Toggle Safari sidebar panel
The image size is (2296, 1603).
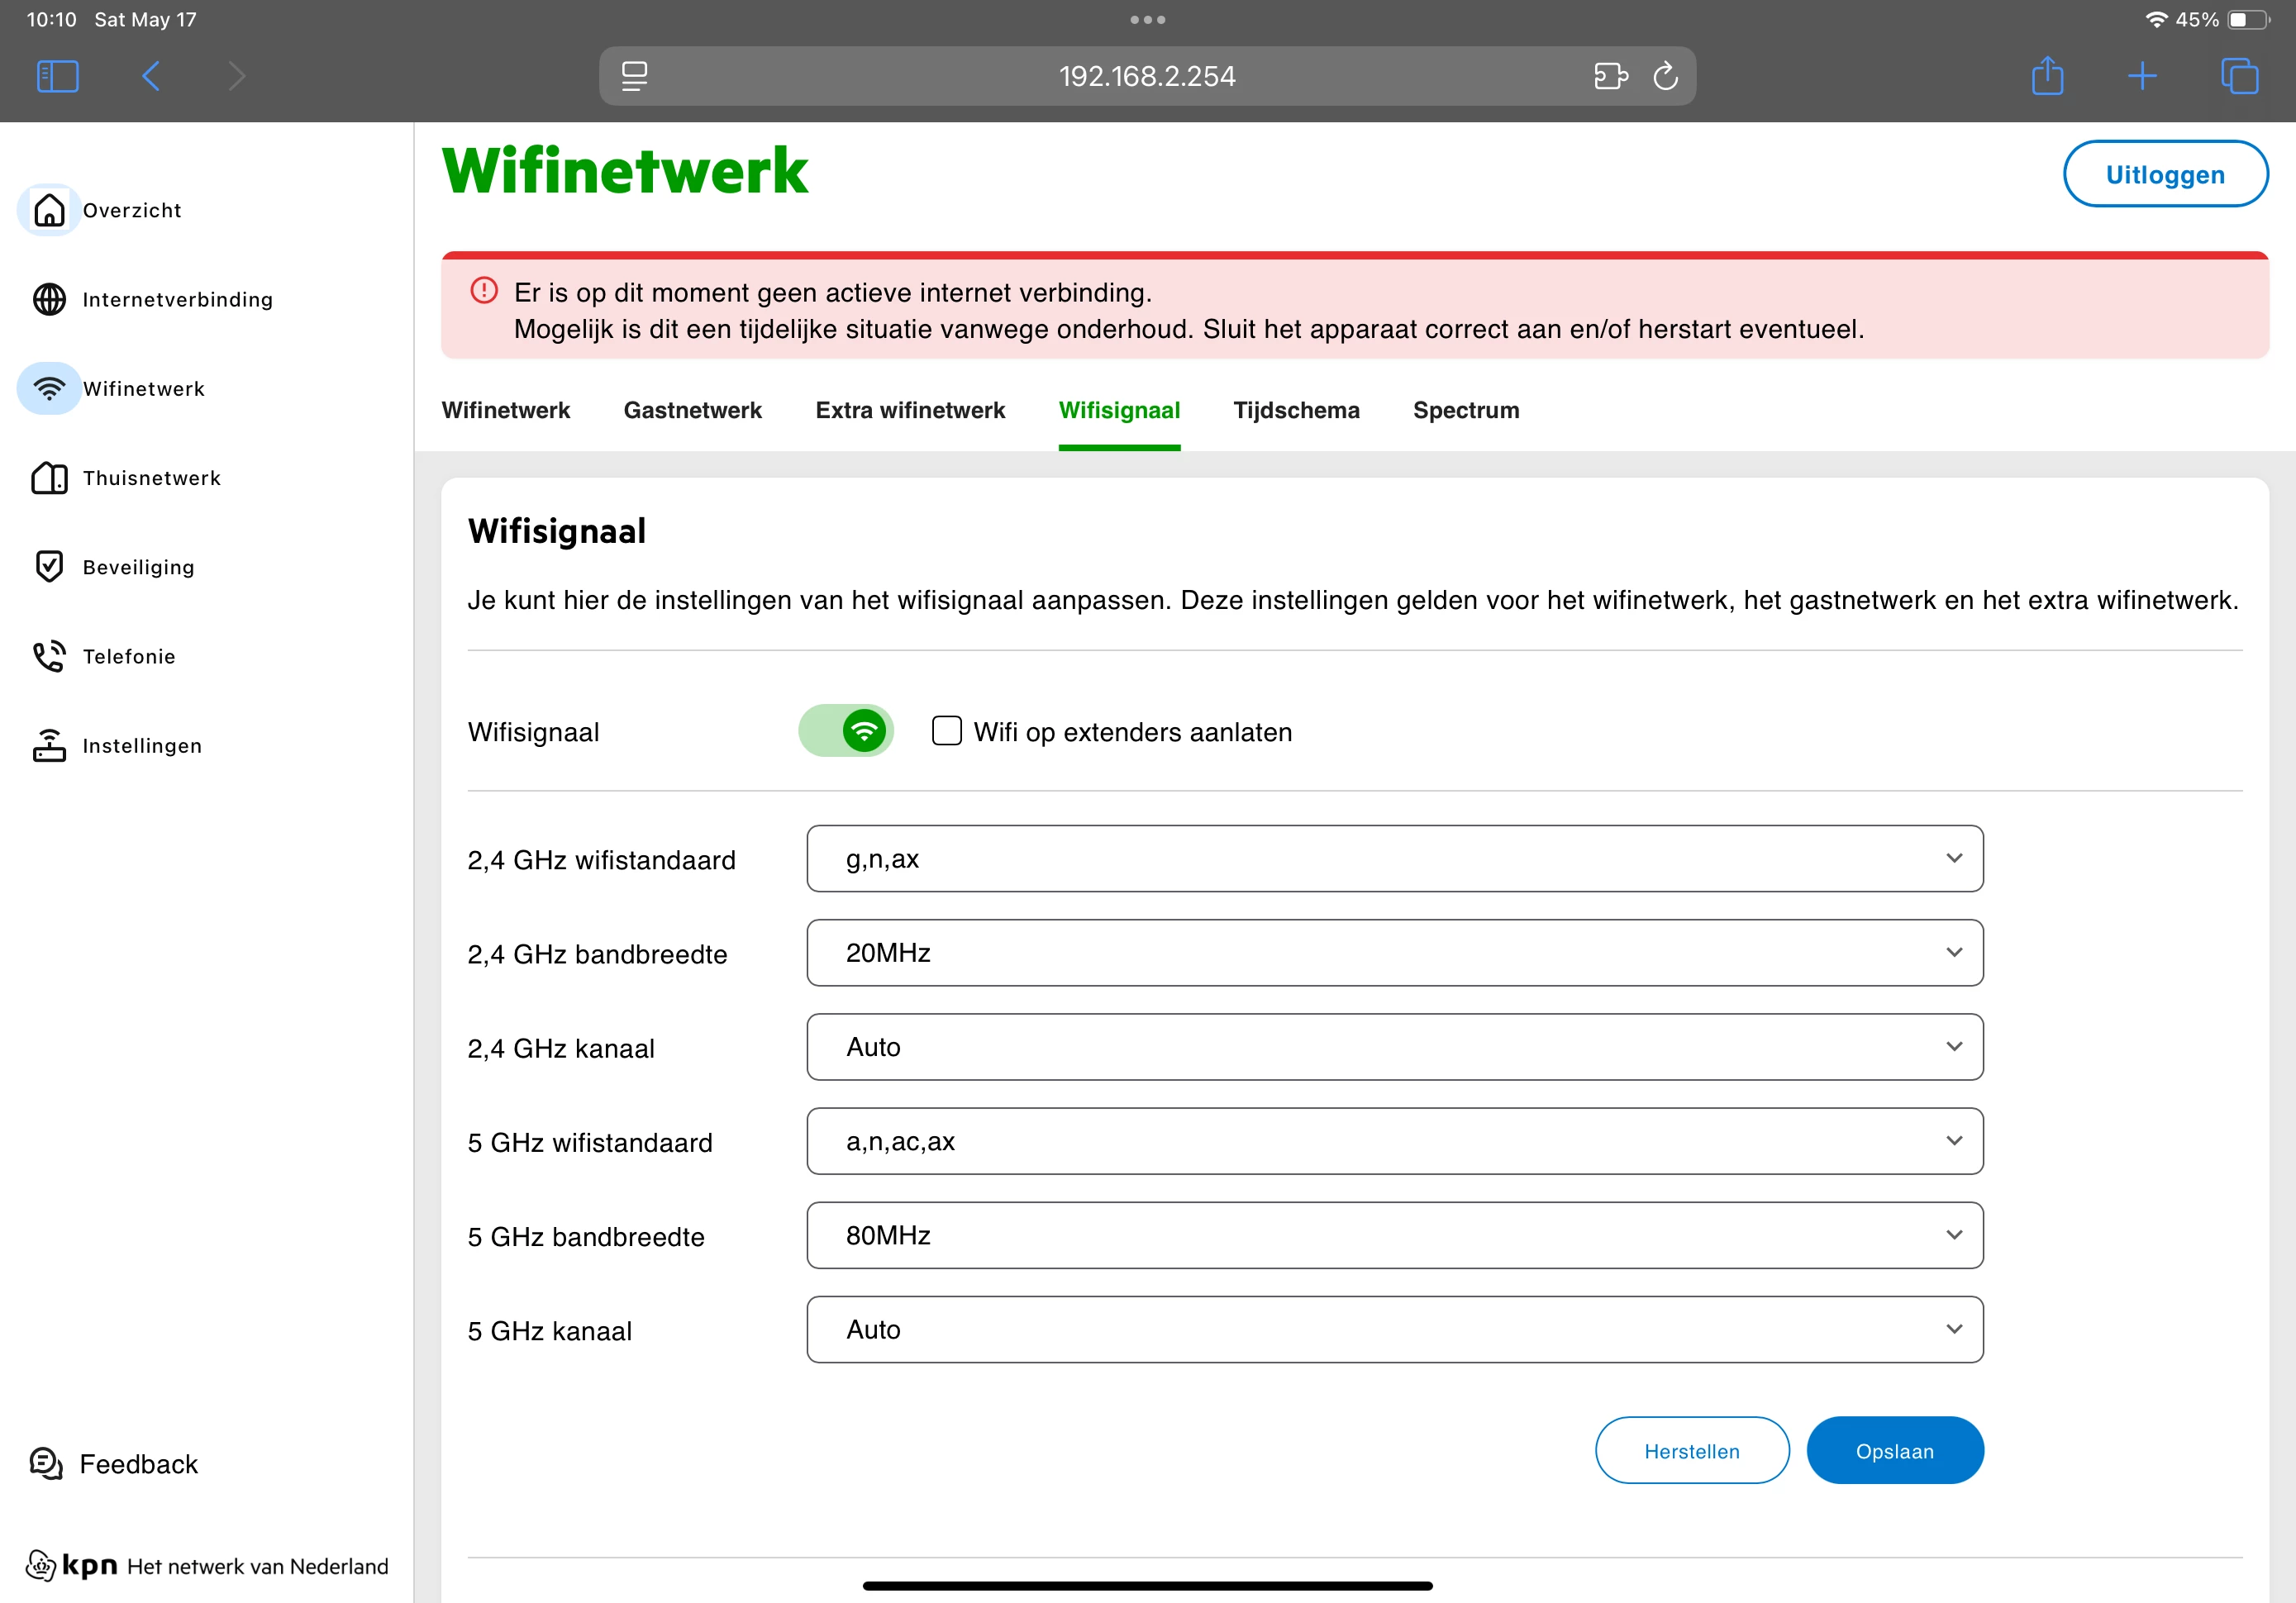(57, 76)
